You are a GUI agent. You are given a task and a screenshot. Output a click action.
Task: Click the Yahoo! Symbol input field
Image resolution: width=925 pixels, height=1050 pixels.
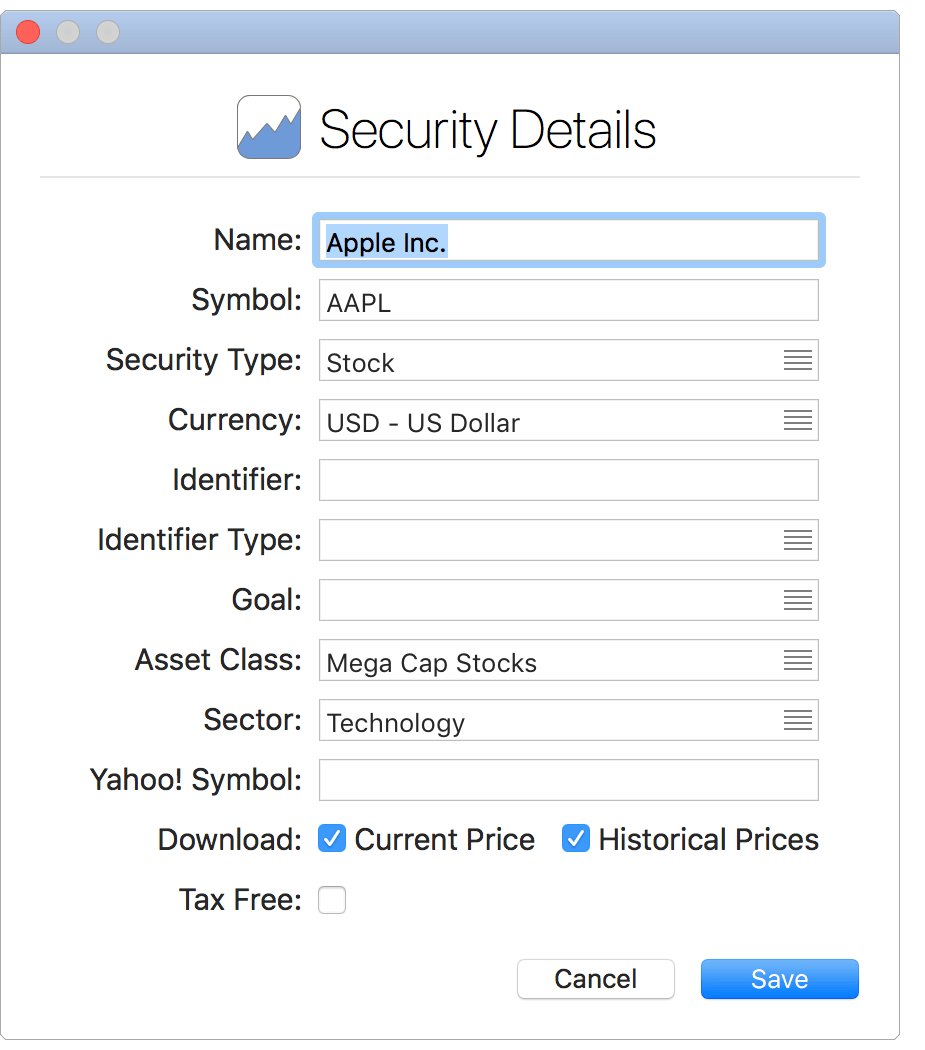click(568, 780)
